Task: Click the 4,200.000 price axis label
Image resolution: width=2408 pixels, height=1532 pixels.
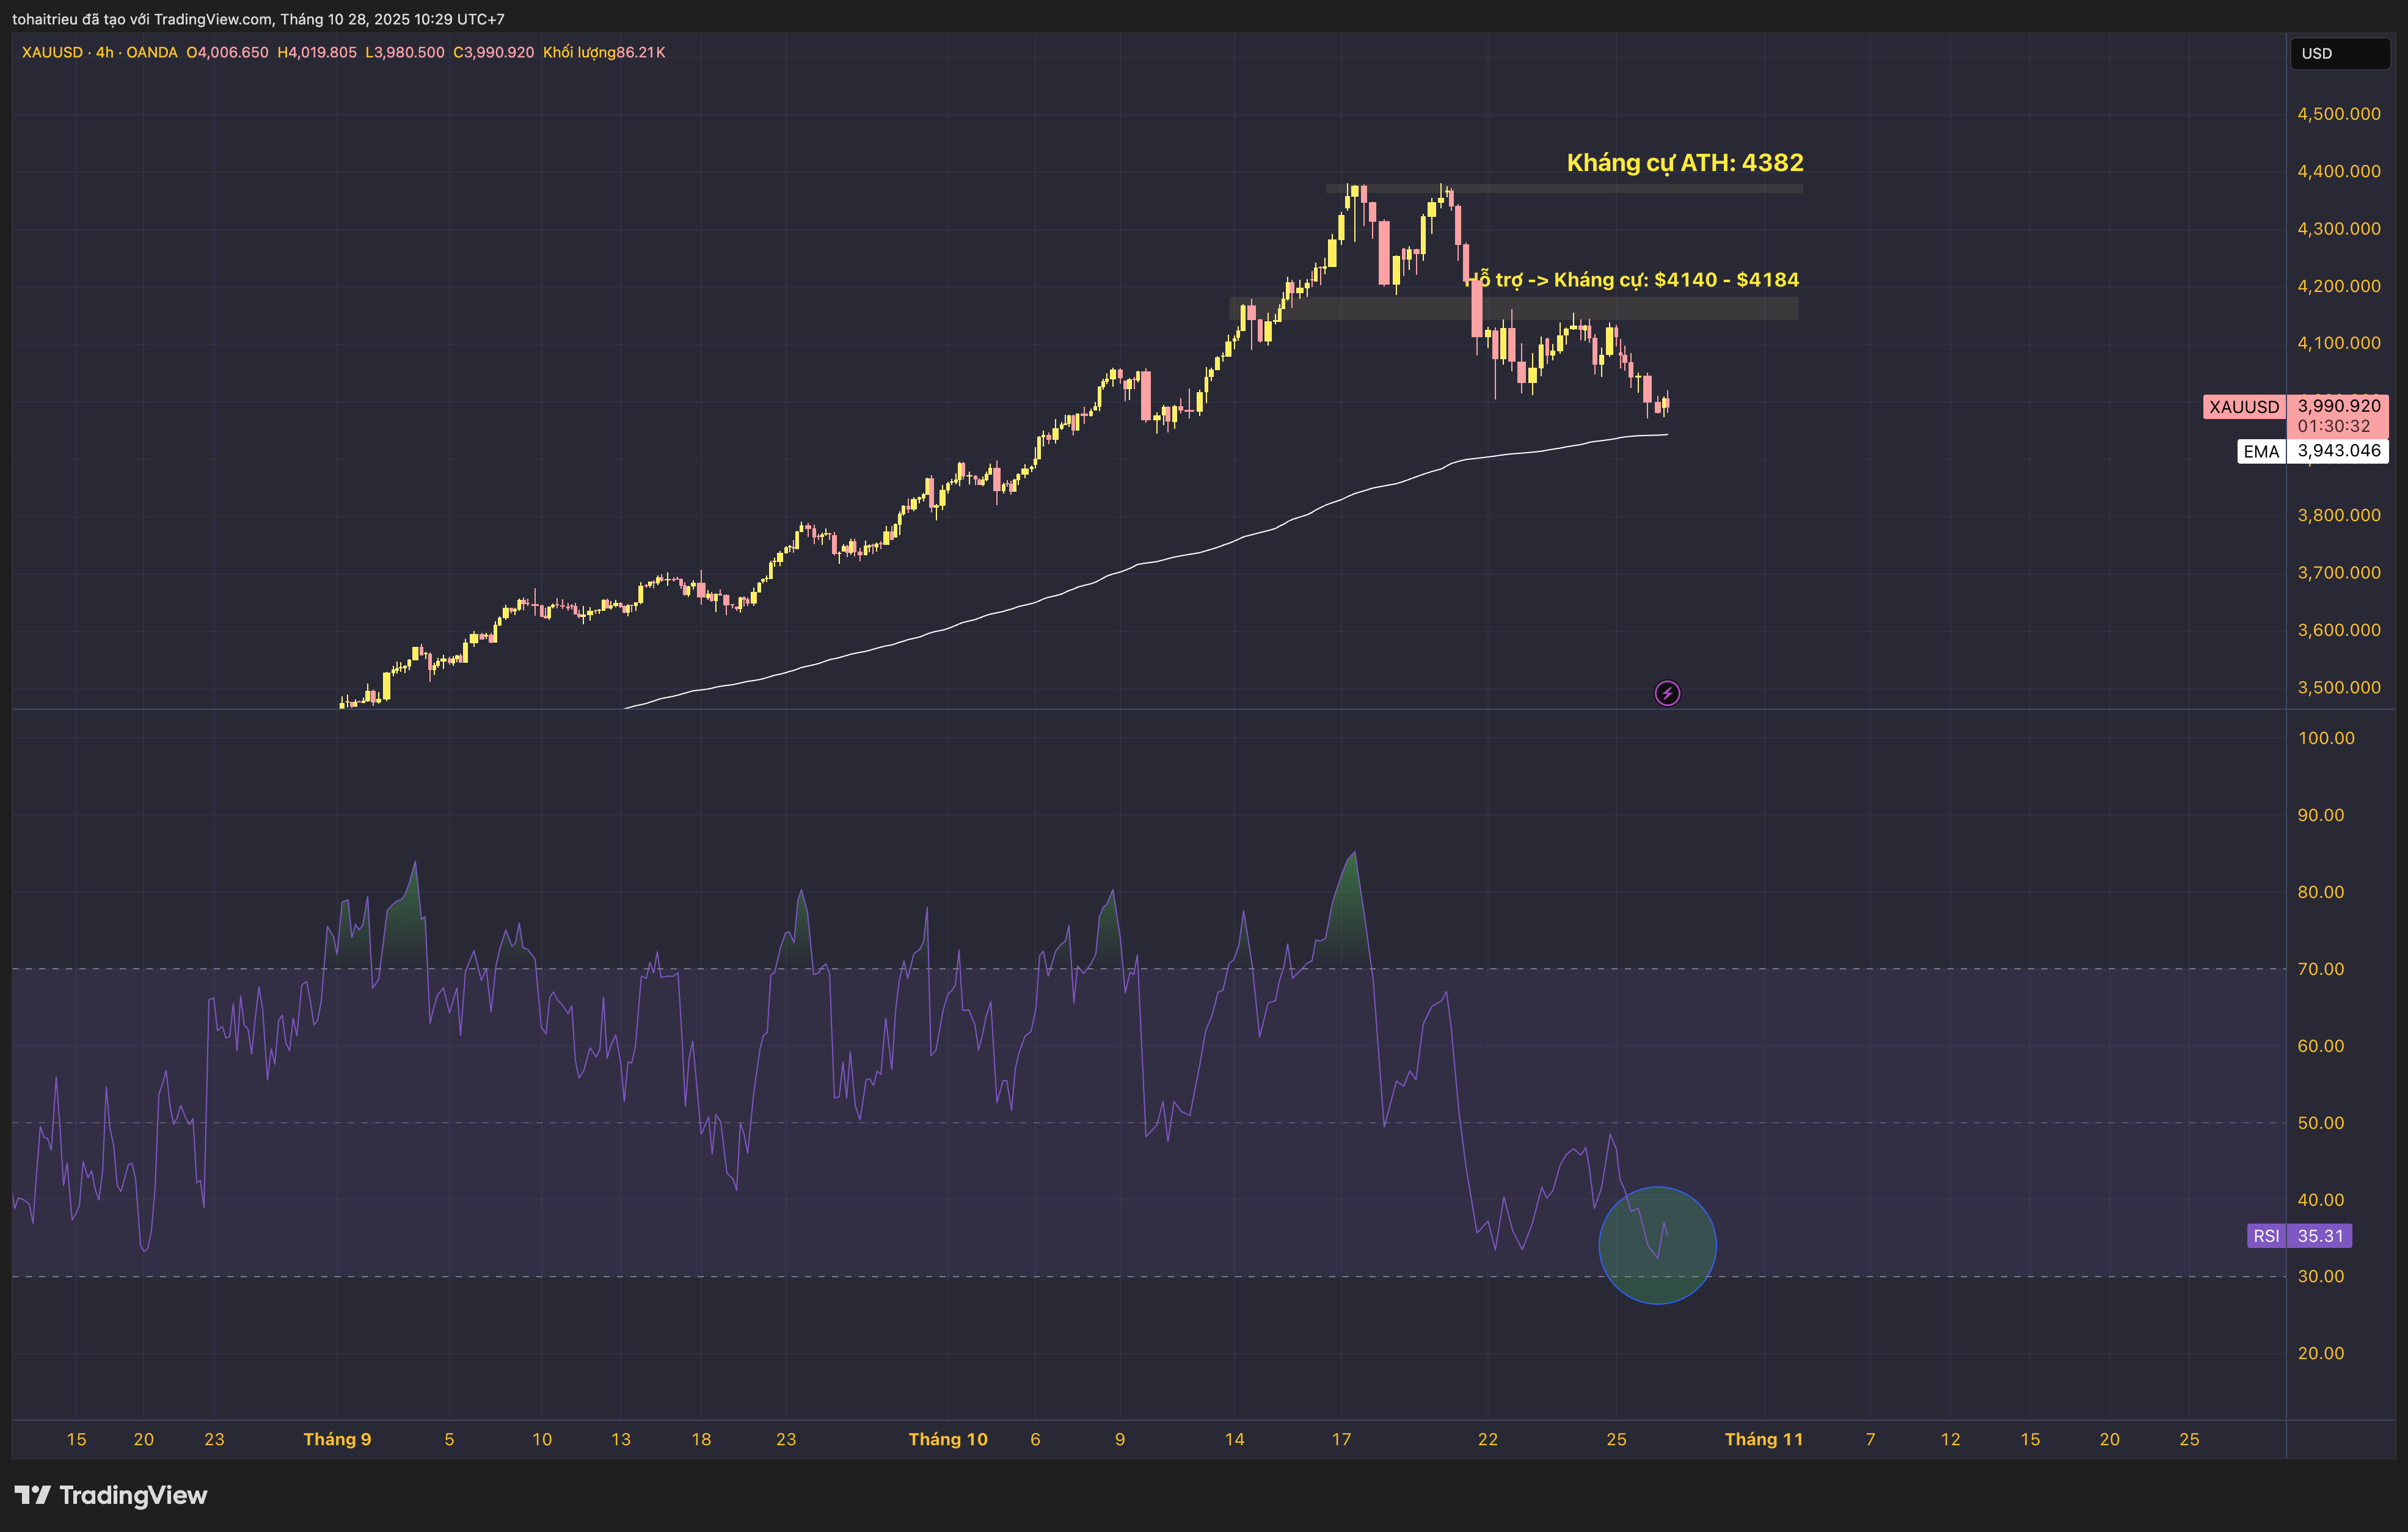Action: click(x=2339, y=286)
